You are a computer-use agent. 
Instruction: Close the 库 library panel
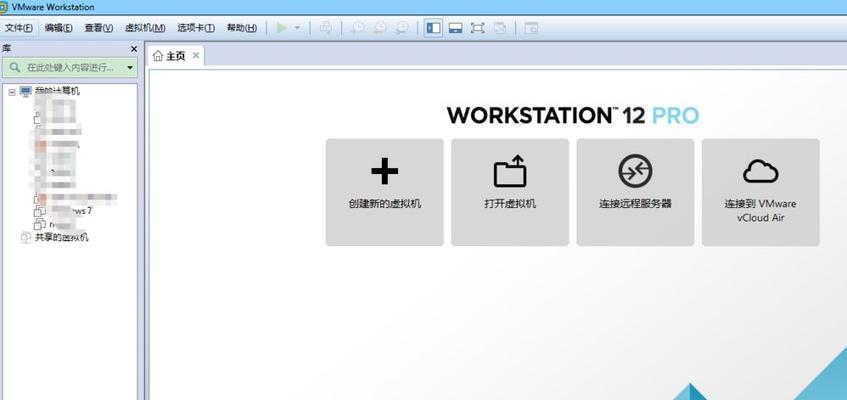(134, 49)
